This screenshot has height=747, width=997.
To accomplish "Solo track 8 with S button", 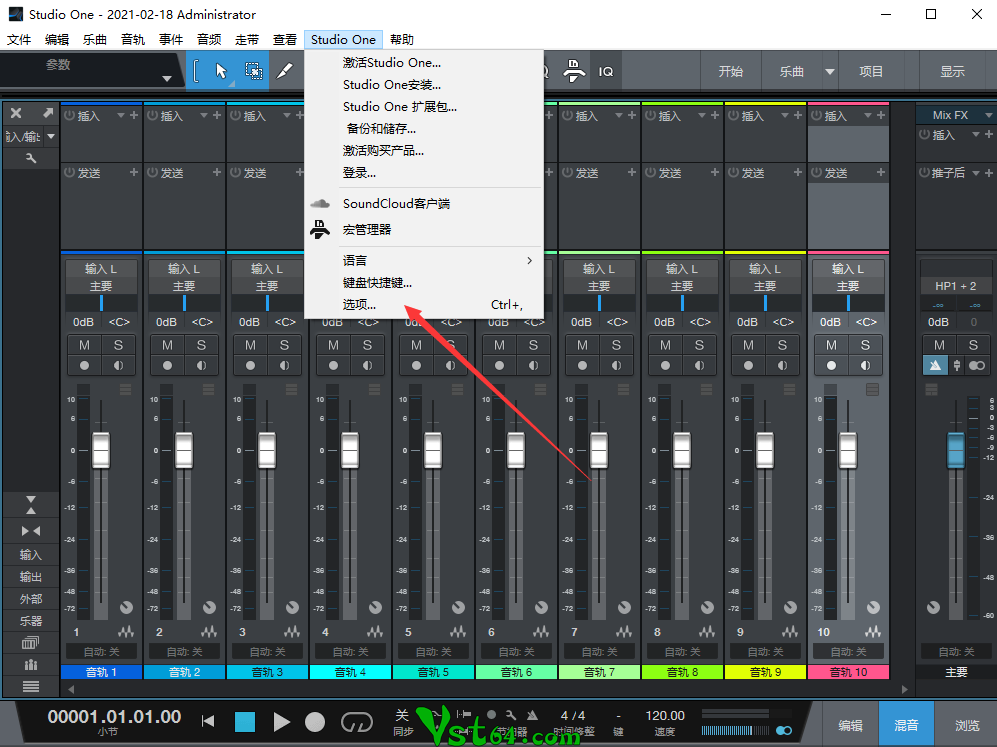I will point(699,345).
